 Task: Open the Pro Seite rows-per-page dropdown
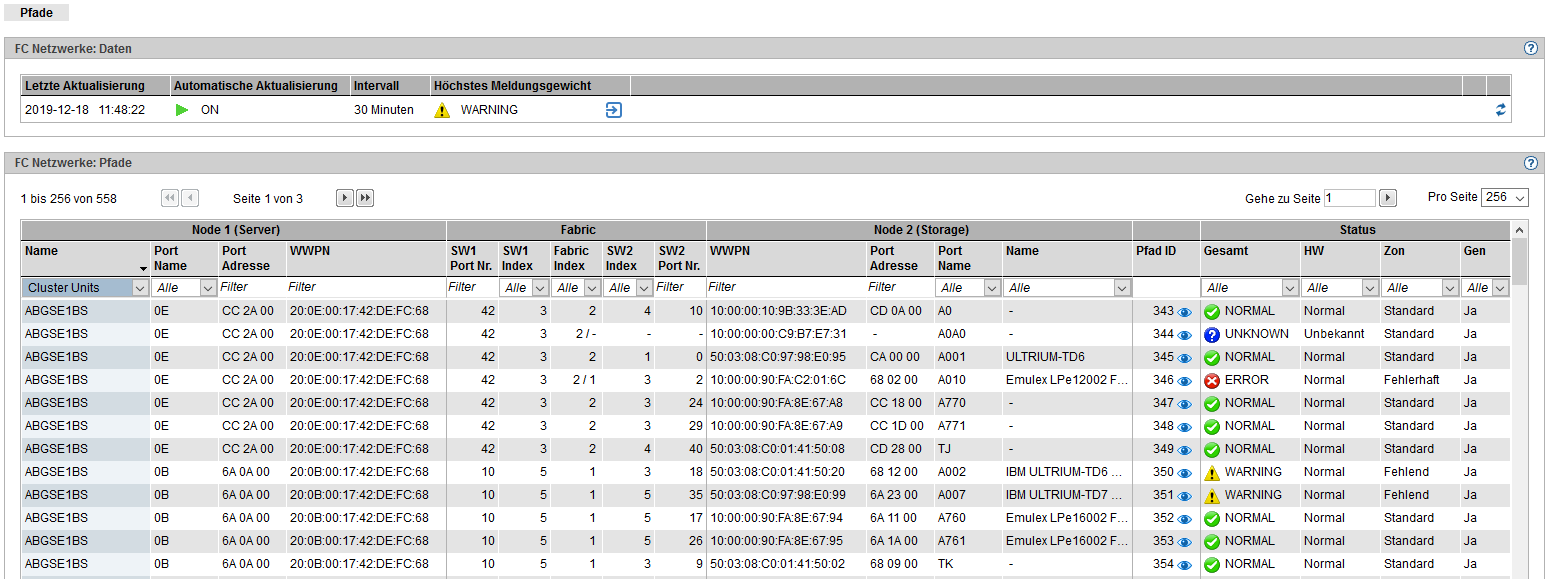point(1505,198)
